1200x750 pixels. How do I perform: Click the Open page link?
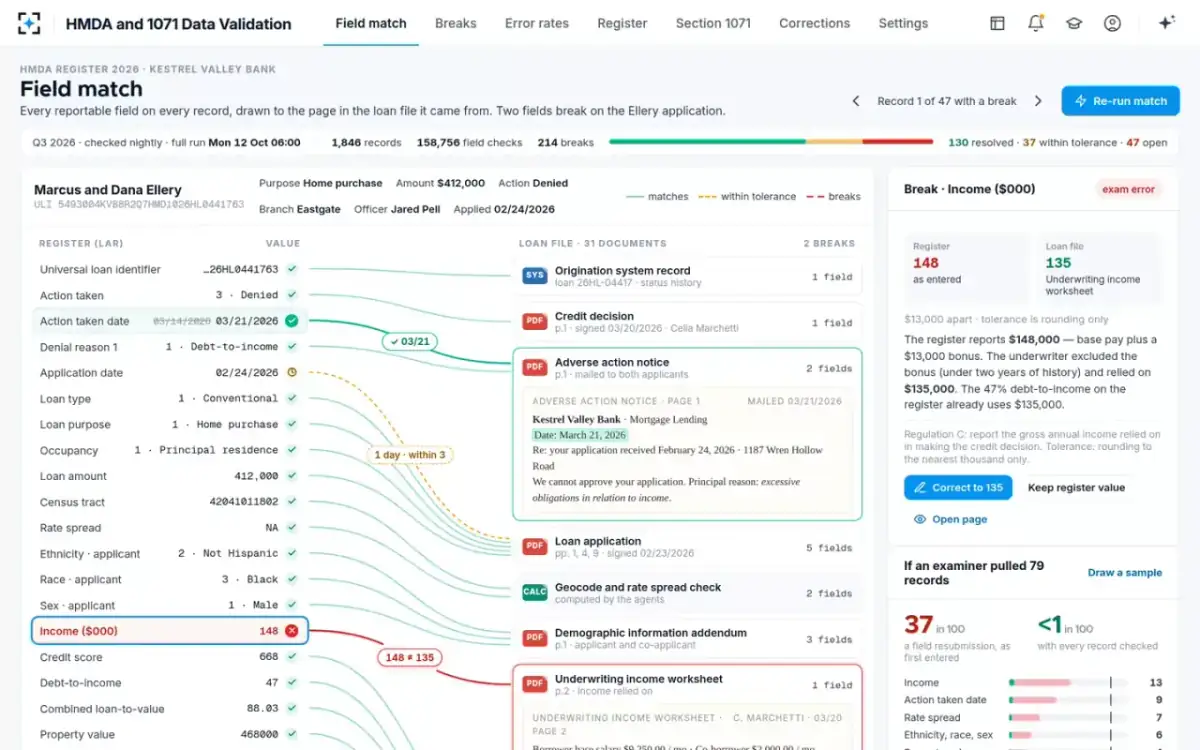[951, 519]
